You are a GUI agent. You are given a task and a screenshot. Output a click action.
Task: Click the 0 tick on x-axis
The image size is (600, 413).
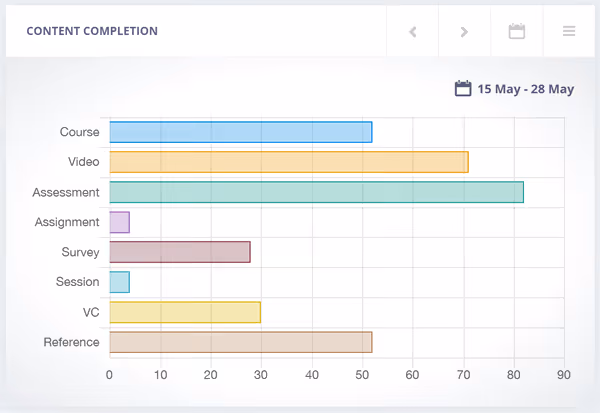pyautogui.click(x=109, y=375)
